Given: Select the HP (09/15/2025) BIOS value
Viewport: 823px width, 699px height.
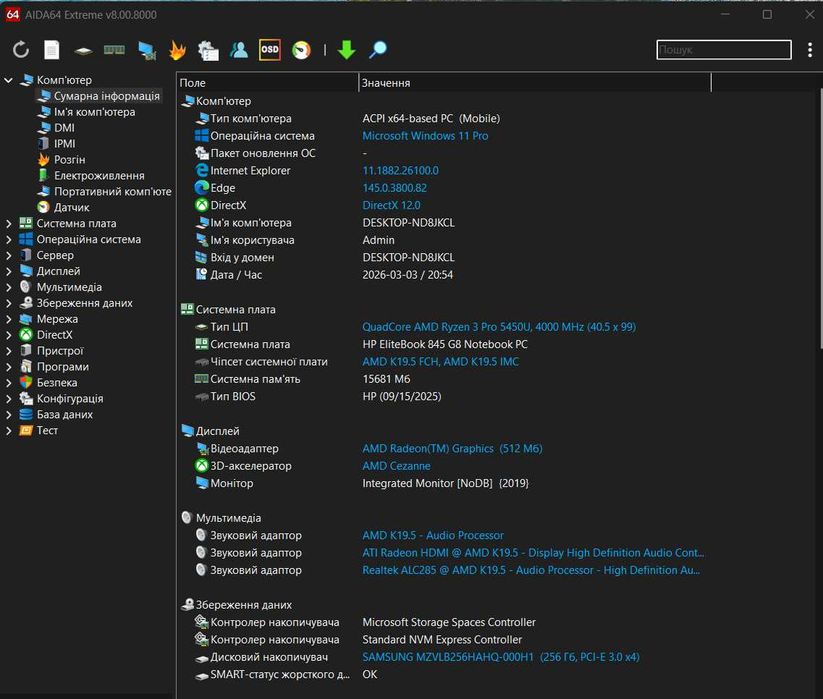Looking at the screenshot, I should pyautogui.click(x=402, y=396).
